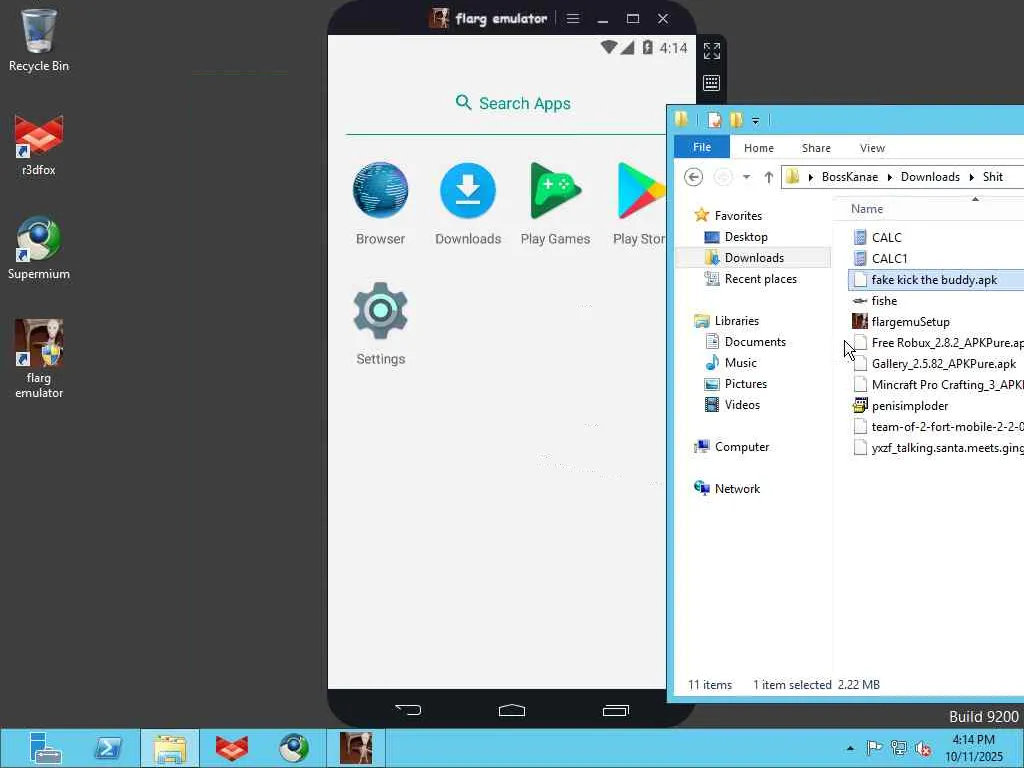Click File Explorer taskbar button
Image resolution: width=1024 pixels, height=768 pixels.
click(170, 748)
